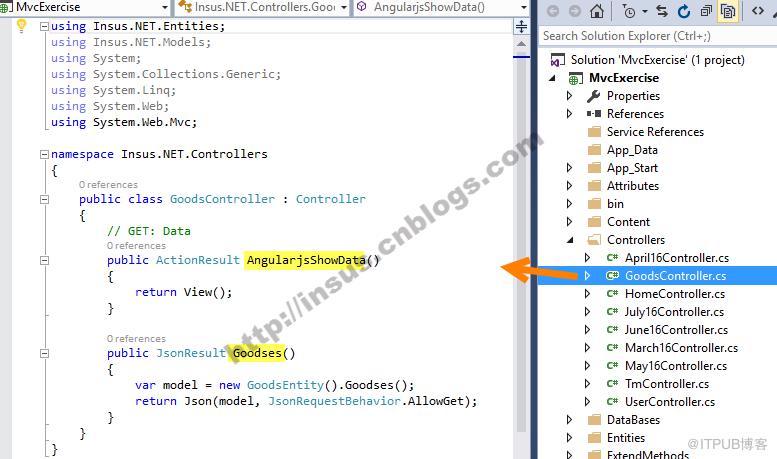Click the Solution 'MvcExercise' icon

[557, 60]
